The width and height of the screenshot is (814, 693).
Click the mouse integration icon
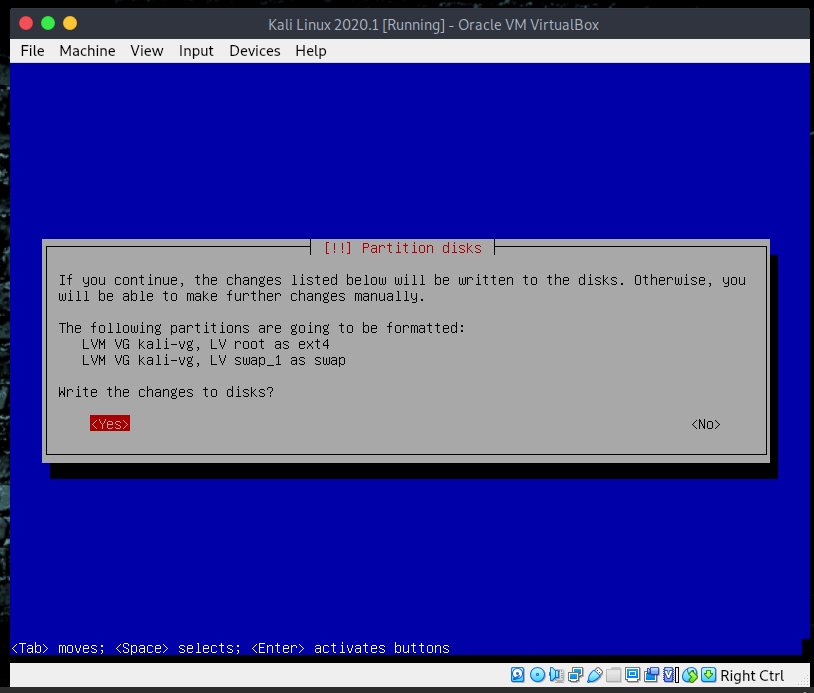690,675
